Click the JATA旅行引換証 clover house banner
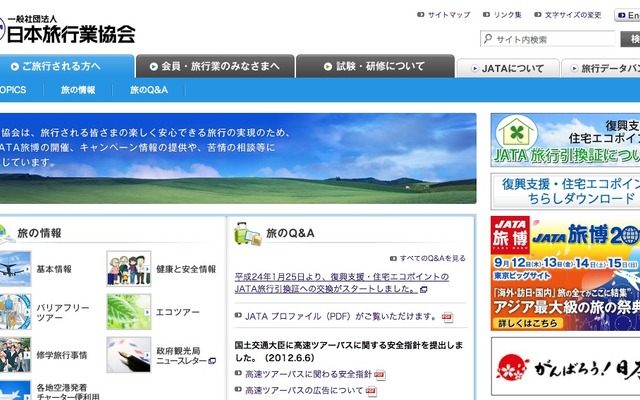Viewport: 640px width, 400px height. point(565,140)
